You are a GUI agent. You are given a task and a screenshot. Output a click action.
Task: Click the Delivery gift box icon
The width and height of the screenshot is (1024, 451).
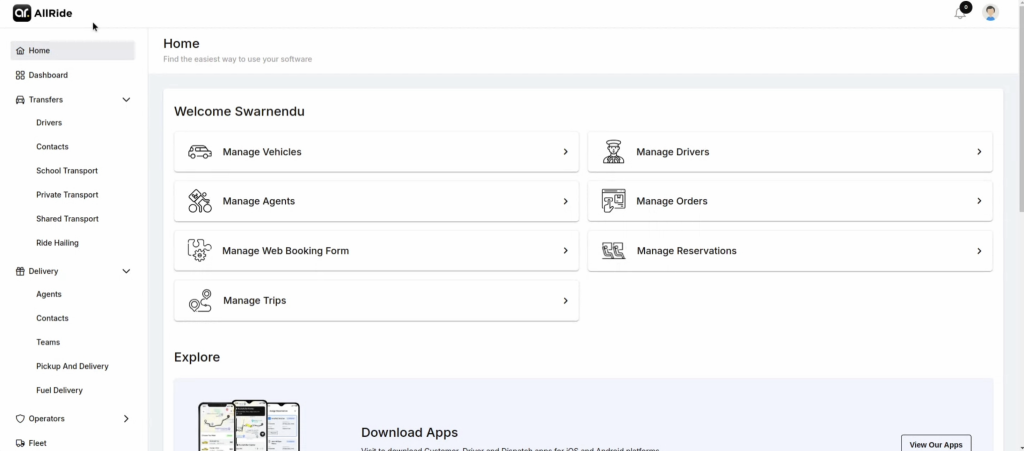coord(20,271)
